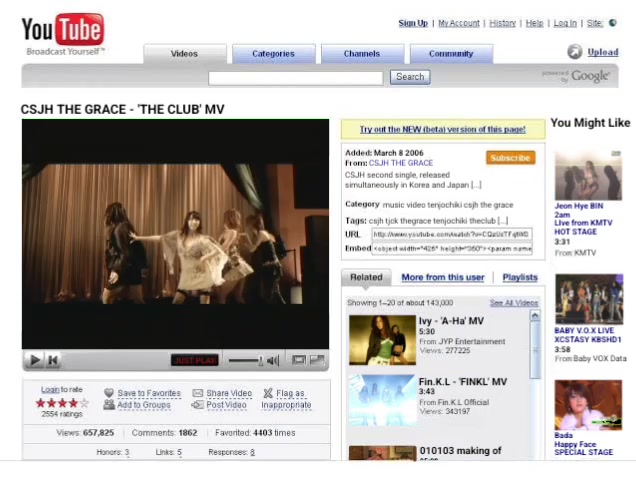Click the related list scroll-up arrow
636x480 pixels.
point(535,315)
